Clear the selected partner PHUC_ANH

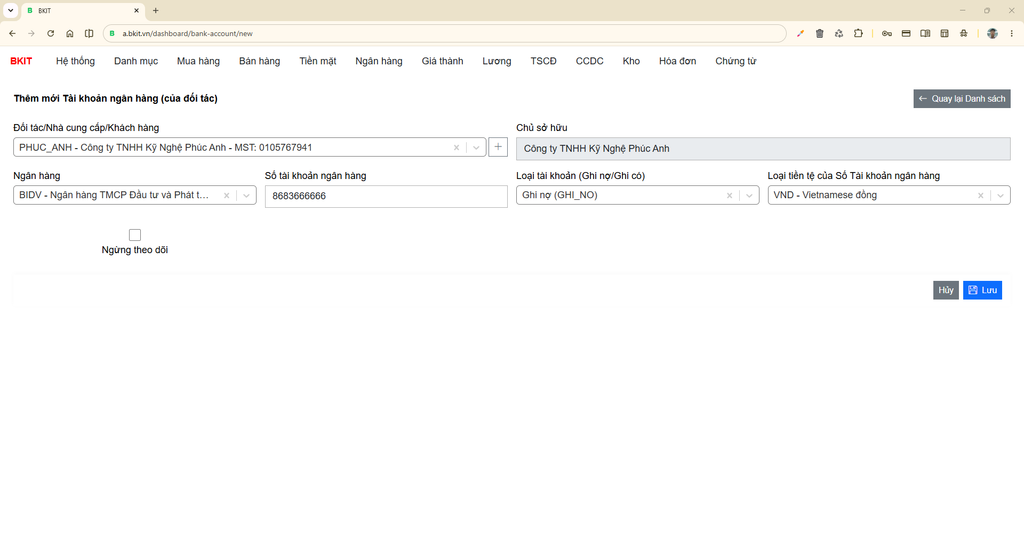(x=456, y=148)
